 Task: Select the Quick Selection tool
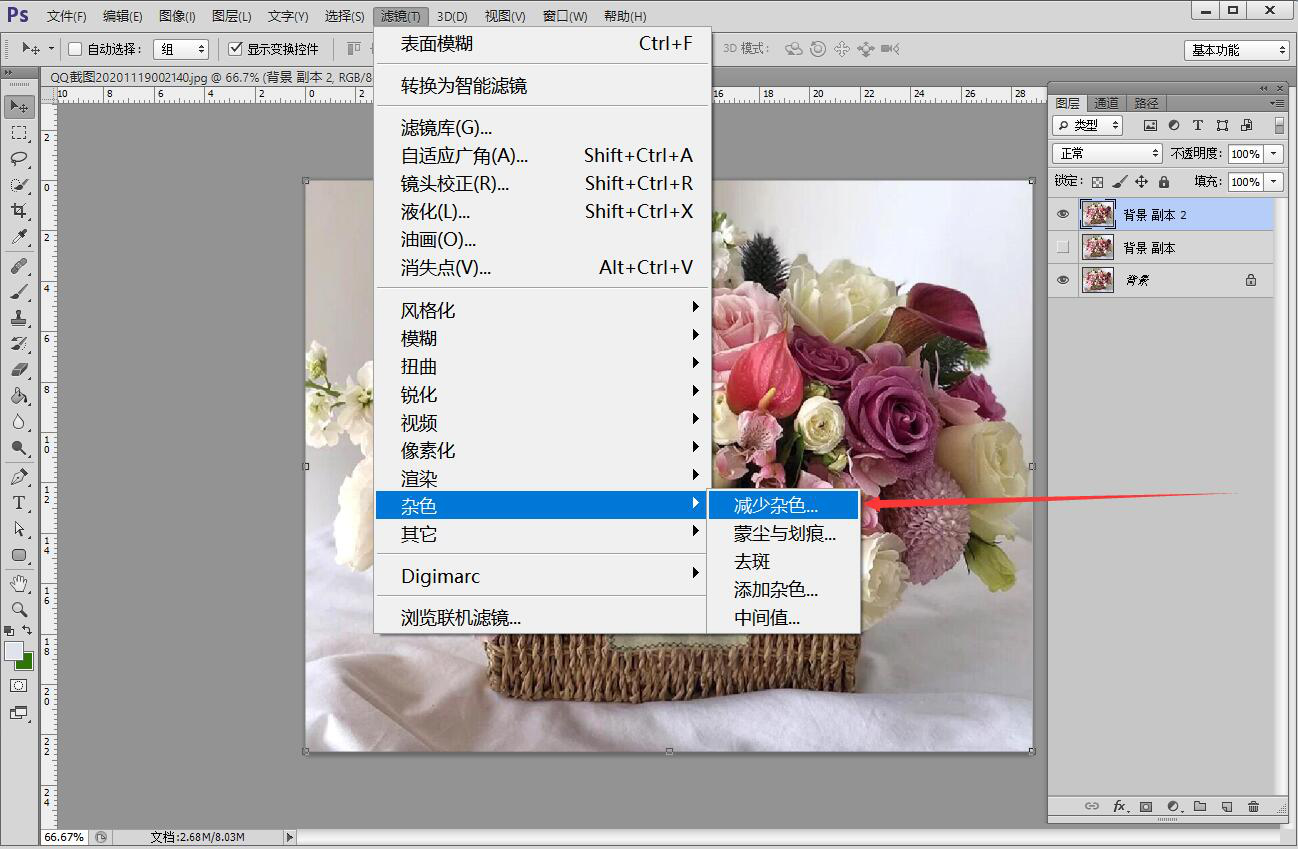(x=19, y=185)
